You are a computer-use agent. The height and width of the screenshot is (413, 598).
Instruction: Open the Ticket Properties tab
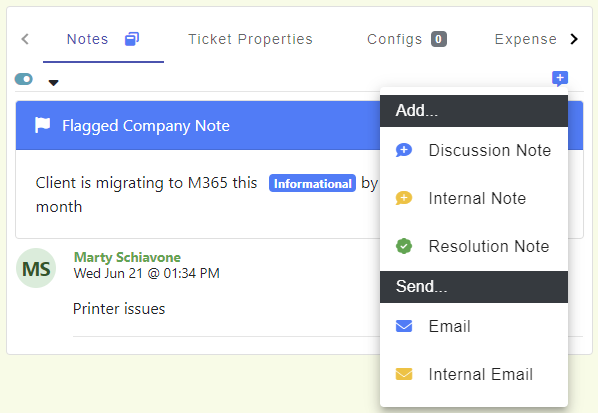pos(251,39)
